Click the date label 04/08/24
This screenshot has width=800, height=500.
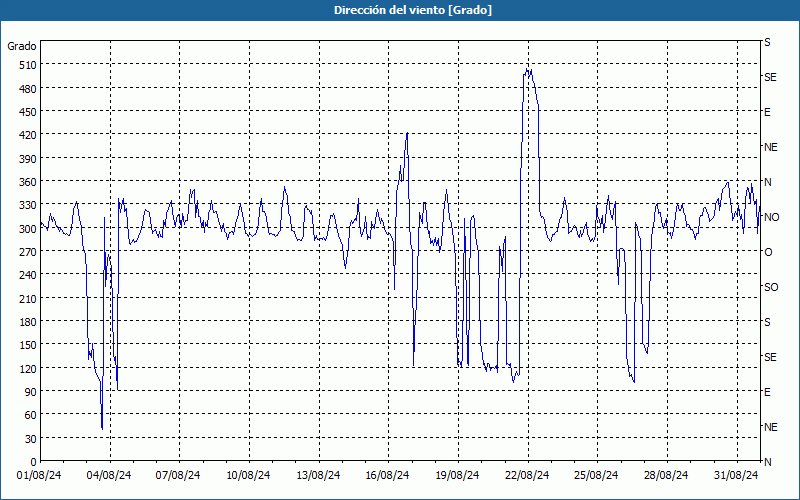coord(109,476)
